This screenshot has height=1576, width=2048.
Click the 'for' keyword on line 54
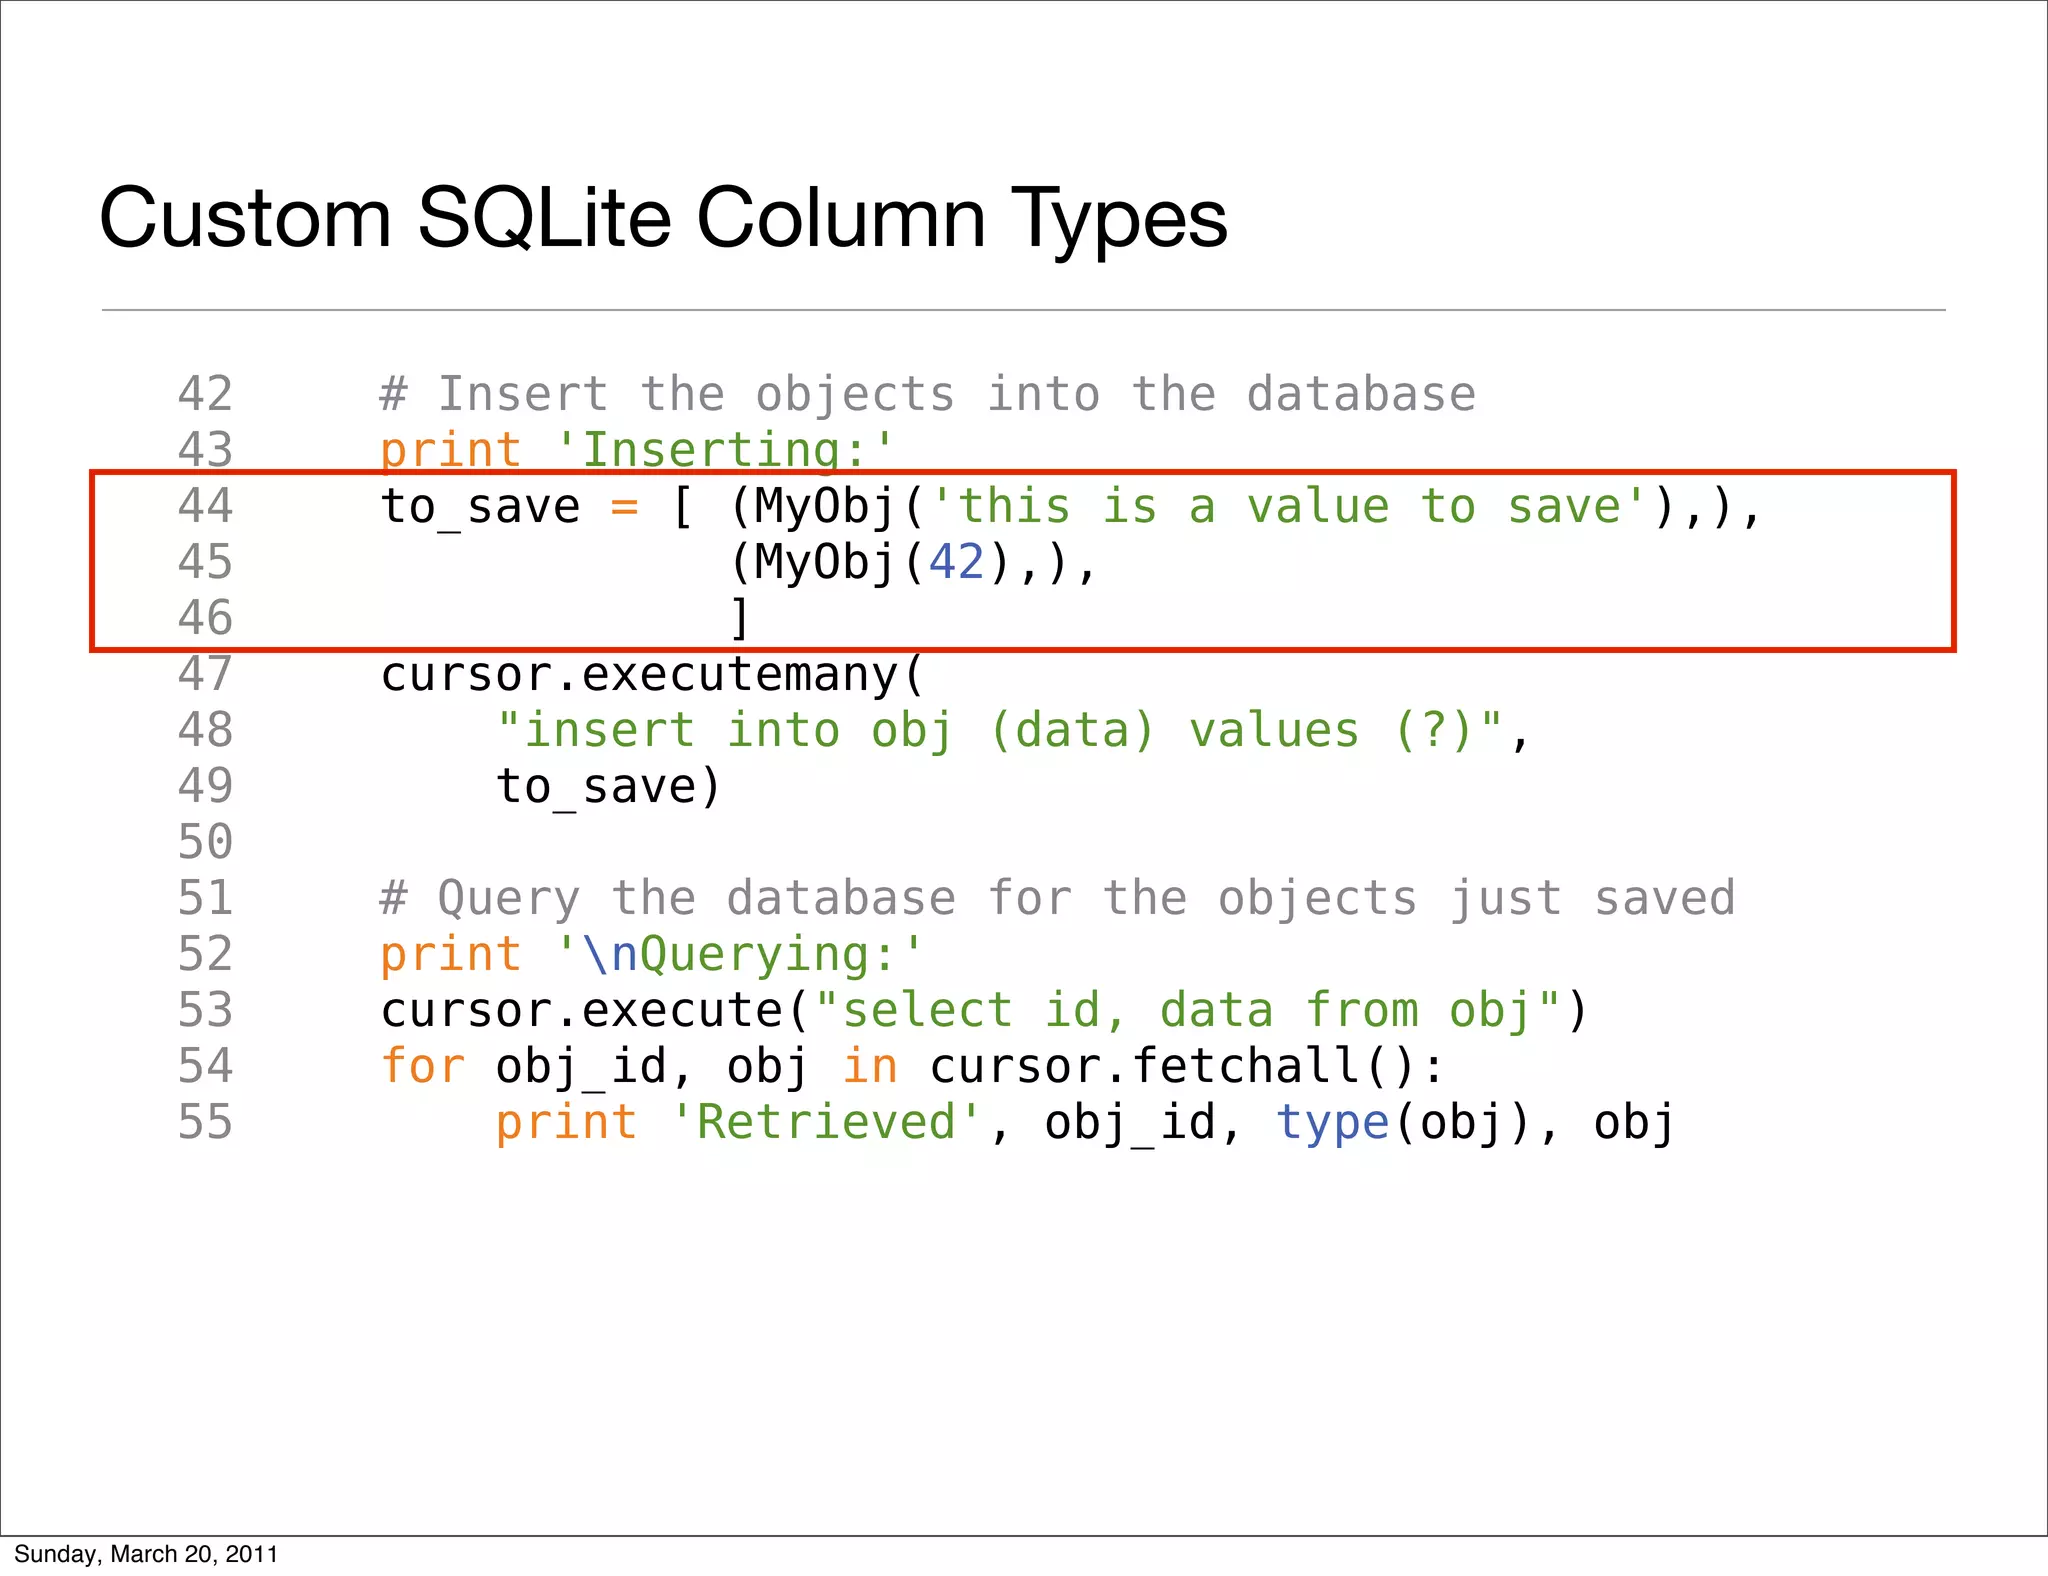pos(423,1066)
